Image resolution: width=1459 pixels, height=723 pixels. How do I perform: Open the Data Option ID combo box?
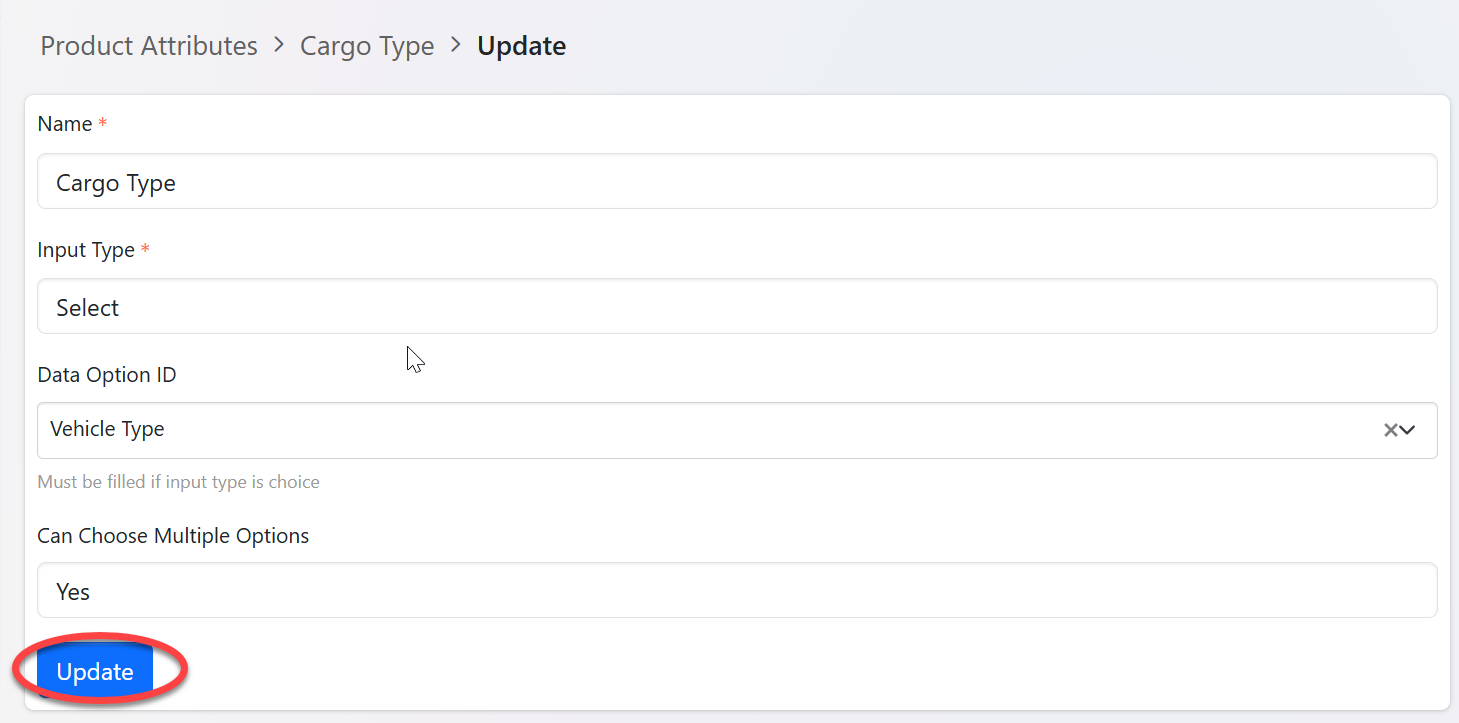700,430
